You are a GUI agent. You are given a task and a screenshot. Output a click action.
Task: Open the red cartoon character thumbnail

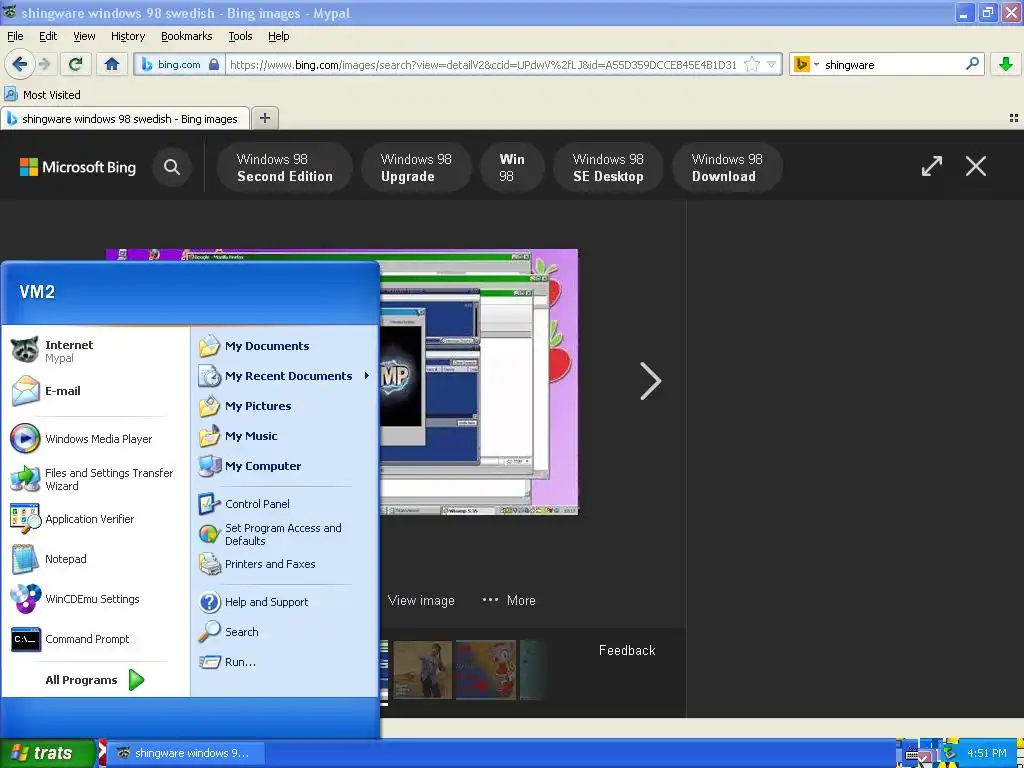point(486,669)
